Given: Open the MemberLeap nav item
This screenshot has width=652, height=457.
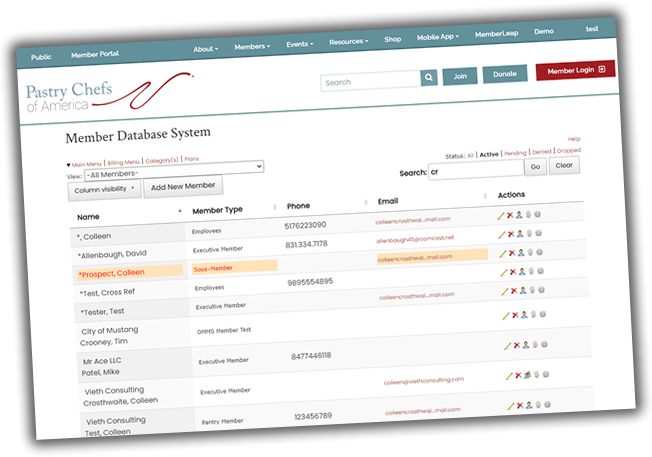Looking at the screenshot, I should point(496,34).
